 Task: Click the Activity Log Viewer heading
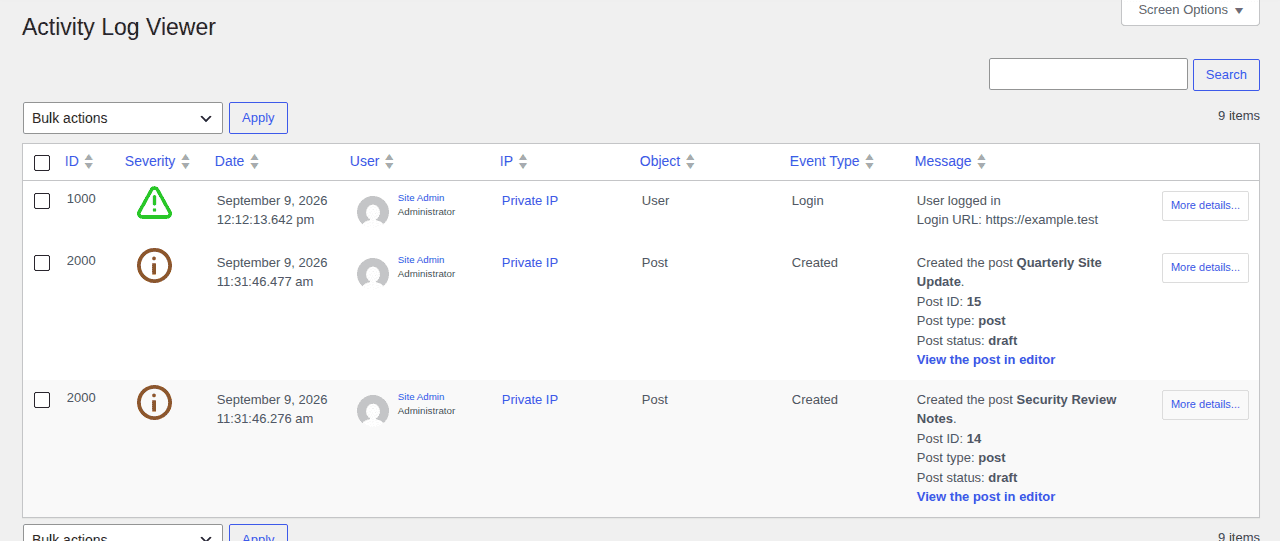point(119,28)
